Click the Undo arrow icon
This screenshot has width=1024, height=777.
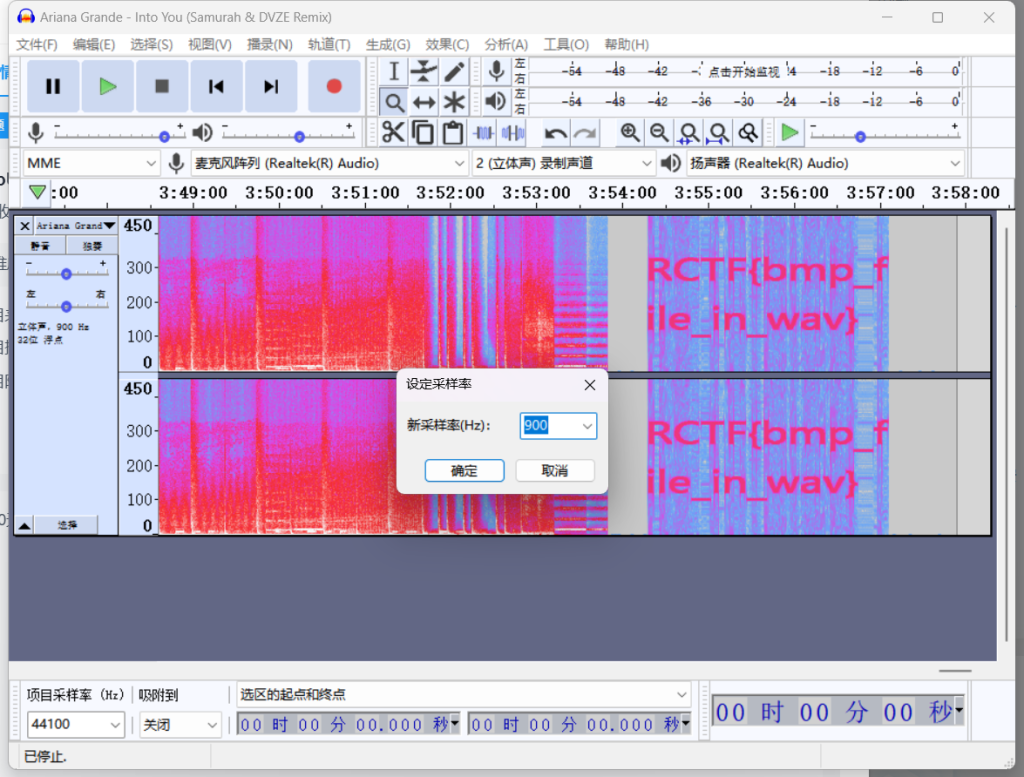(556, 133)
